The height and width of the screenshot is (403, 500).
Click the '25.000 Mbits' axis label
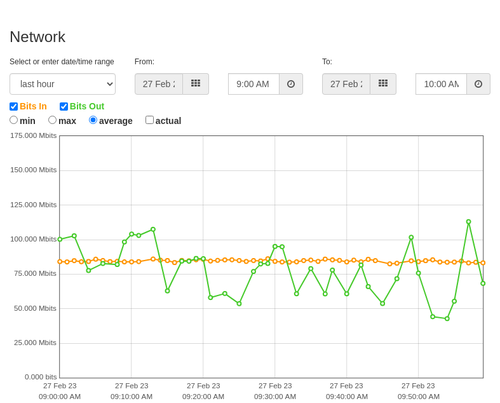click(x=35, y=343)
